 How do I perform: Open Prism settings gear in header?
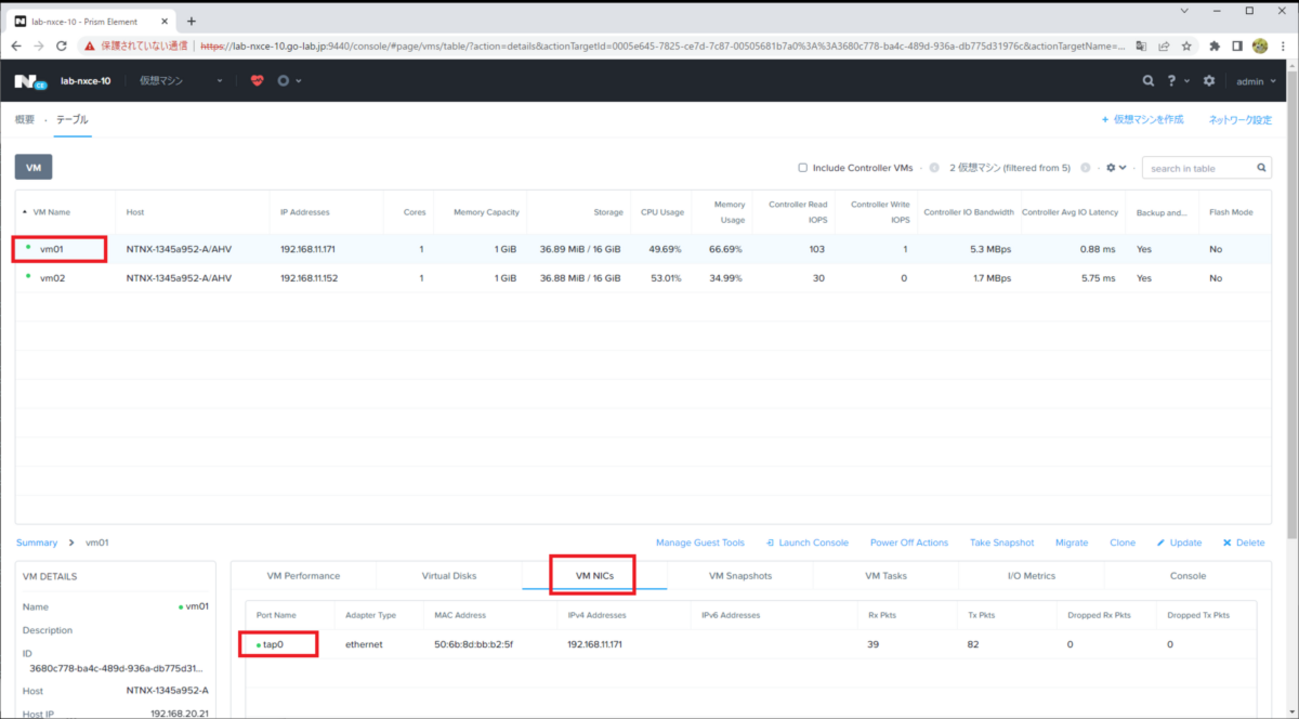pyautogui.click(x=1209, y=81)
